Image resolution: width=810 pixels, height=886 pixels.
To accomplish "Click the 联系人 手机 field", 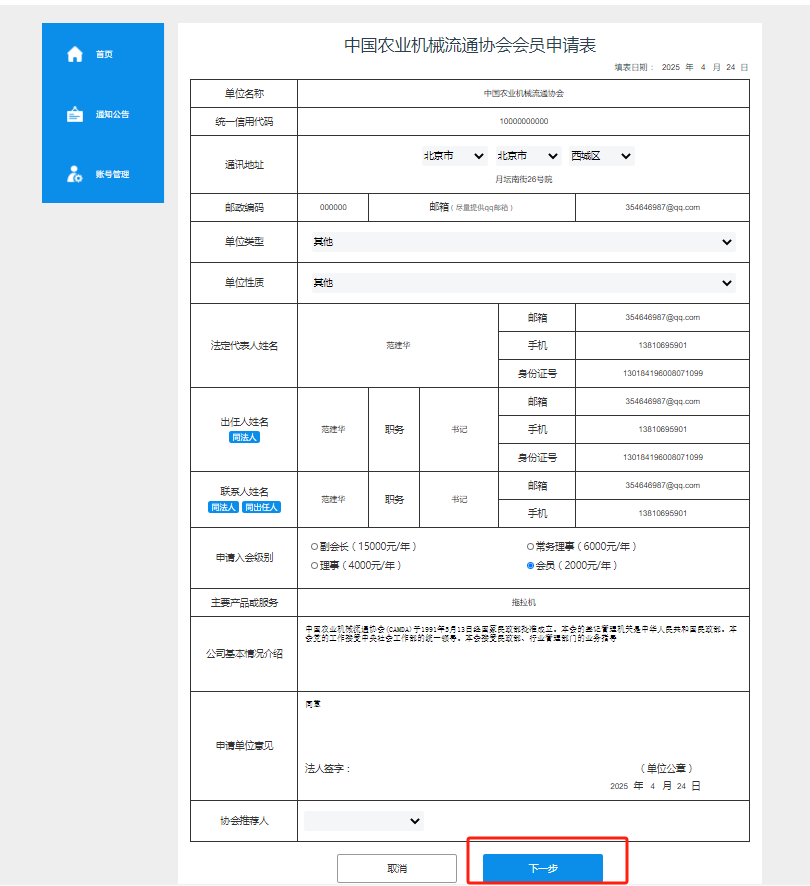I will click(x=662, y=513).
